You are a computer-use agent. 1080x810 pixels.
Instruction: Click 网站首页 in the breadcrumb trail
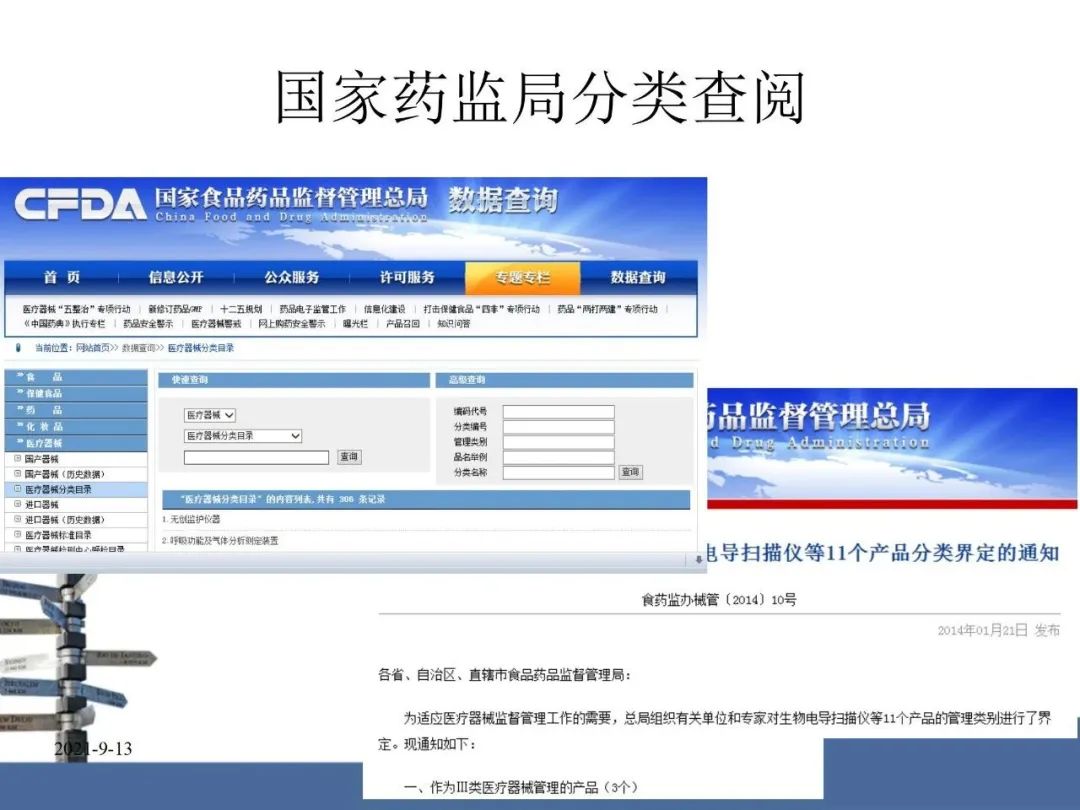tap(93, 348)
